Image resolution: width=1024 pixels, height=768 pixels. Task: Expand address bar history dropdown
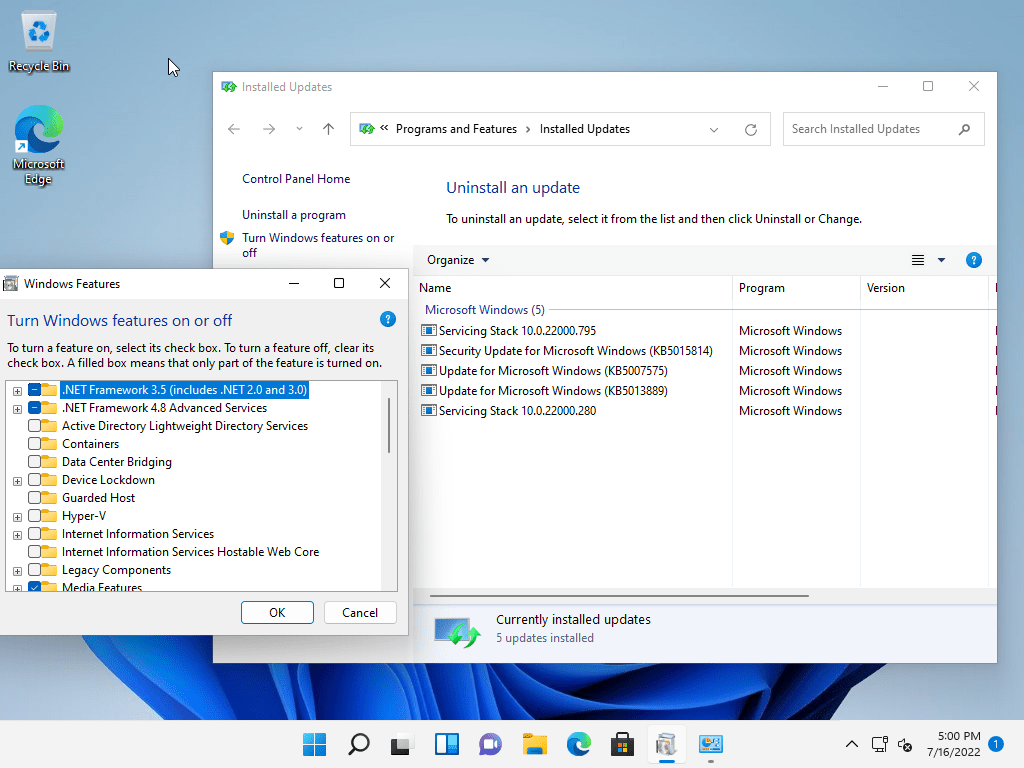coord(714,129)
